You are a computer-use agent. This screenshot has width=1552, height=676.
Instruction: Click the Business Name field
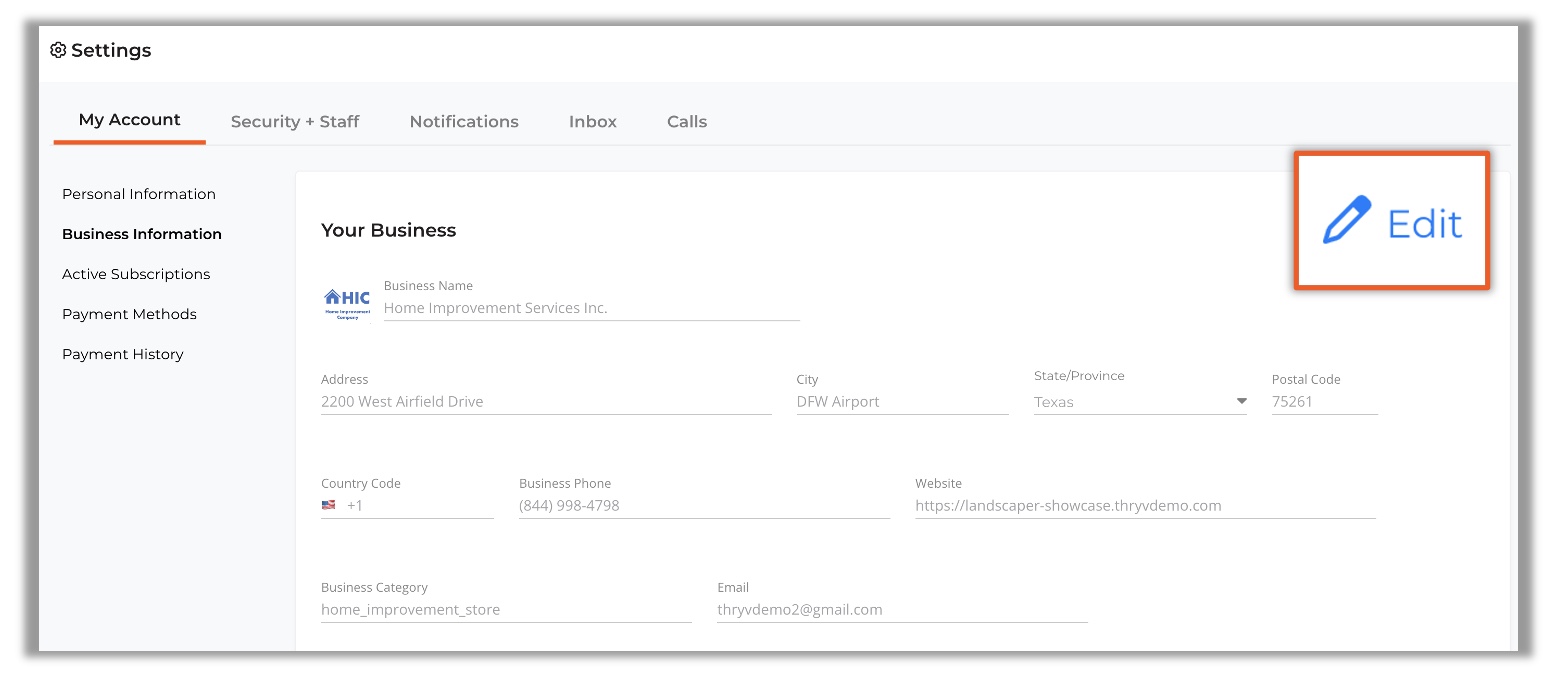[x=592, y=308]
